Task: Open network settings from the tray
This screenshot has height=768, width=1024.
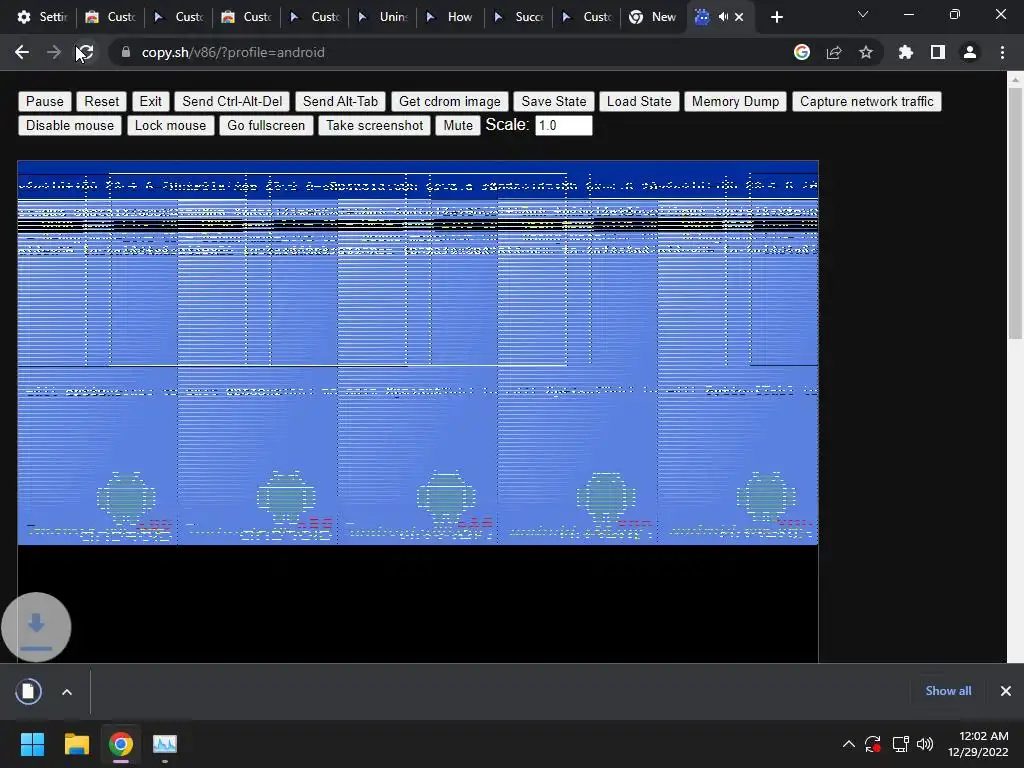Action: coord(901,744)
